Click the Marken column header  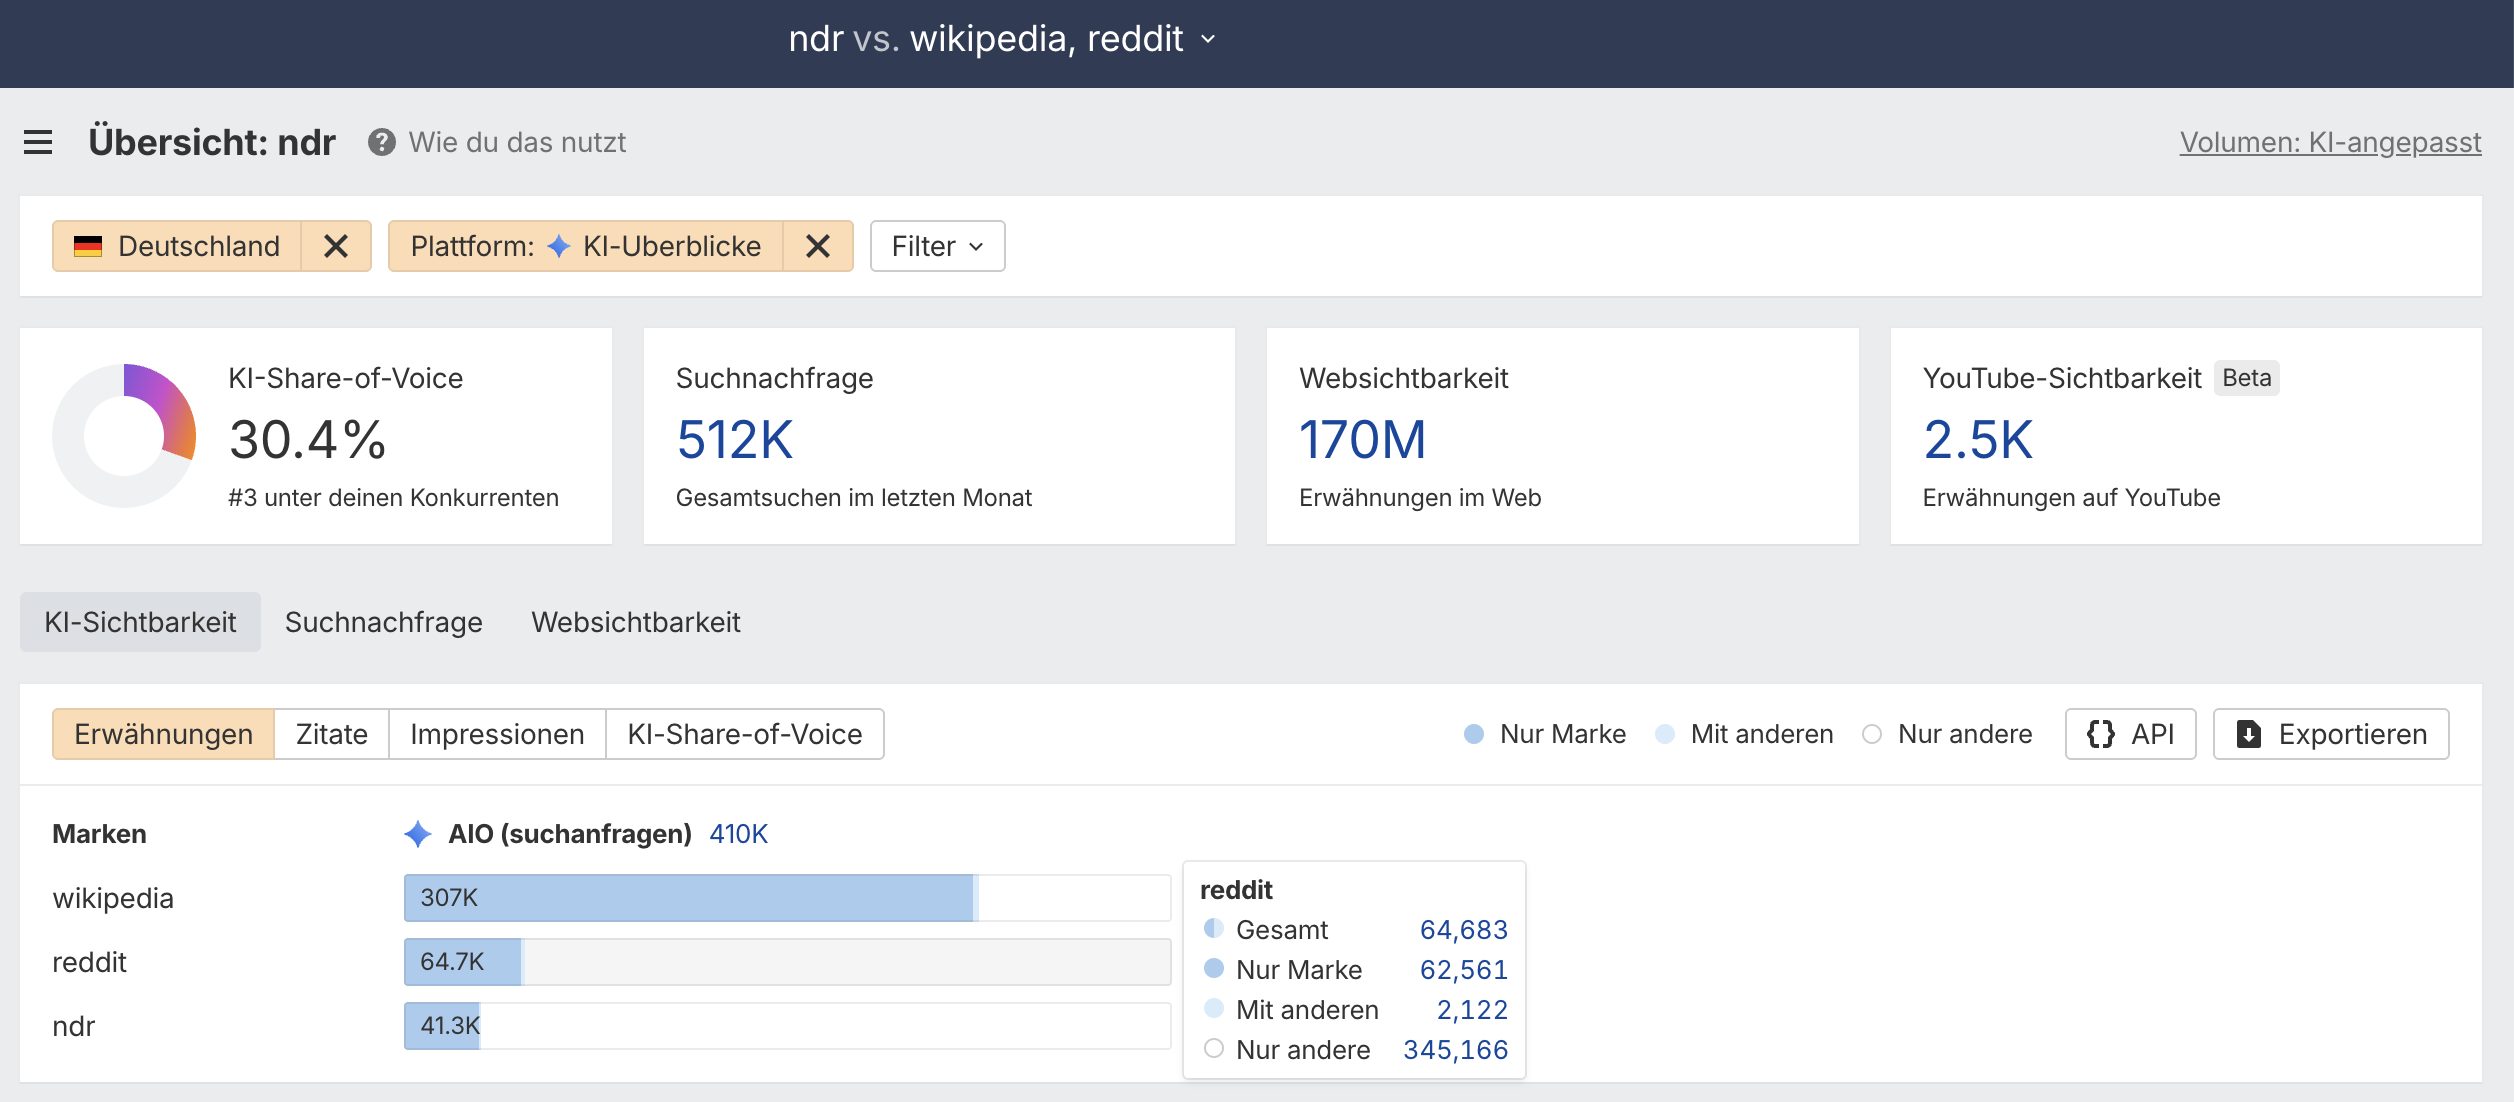click(x=99, y=834)
